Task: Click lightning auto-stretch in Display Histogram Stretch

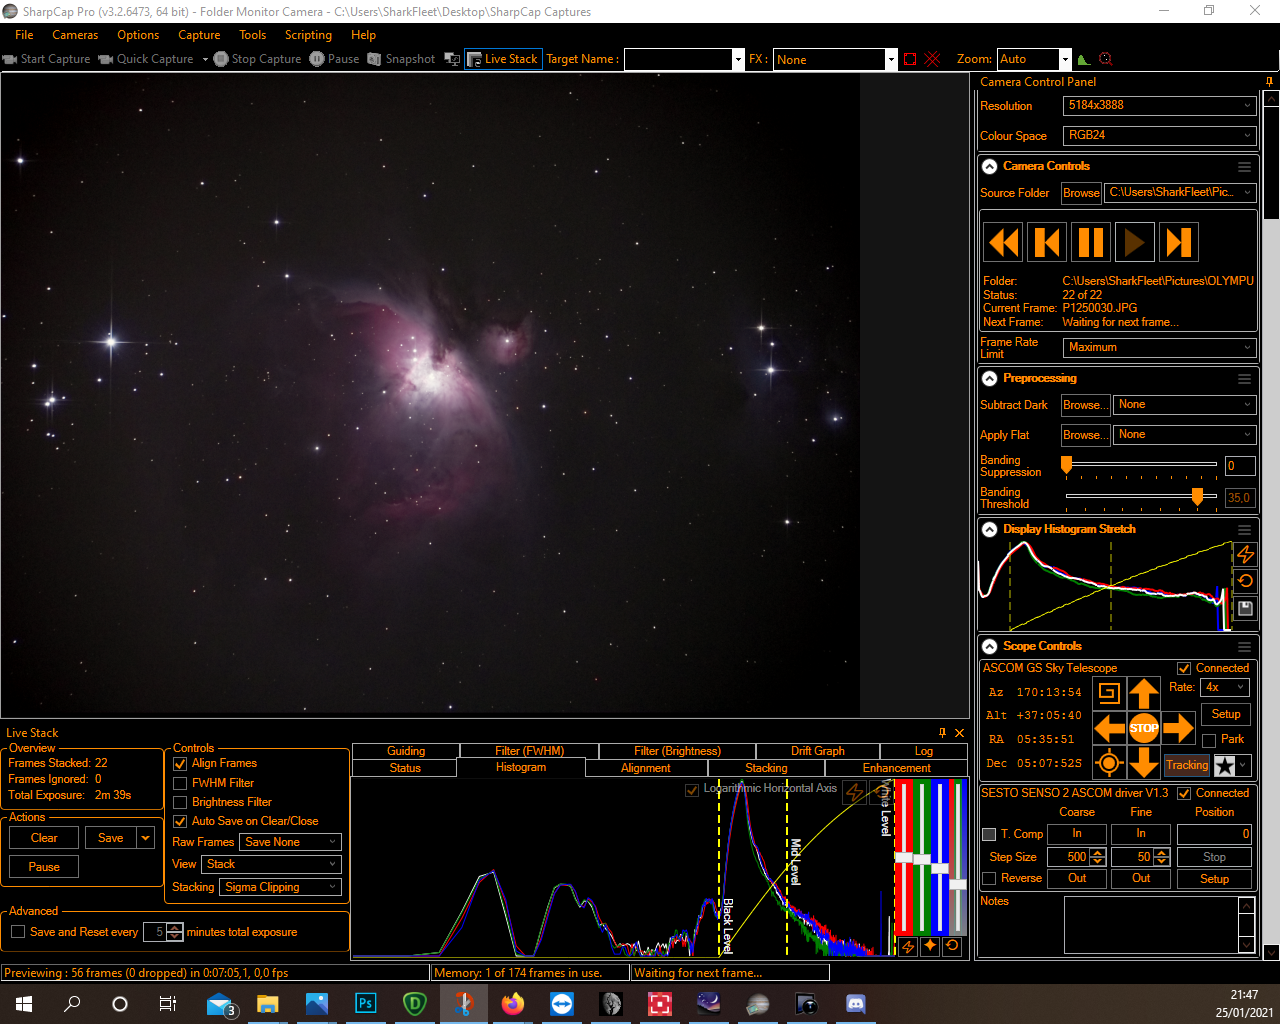Action: coord(1245,554)
